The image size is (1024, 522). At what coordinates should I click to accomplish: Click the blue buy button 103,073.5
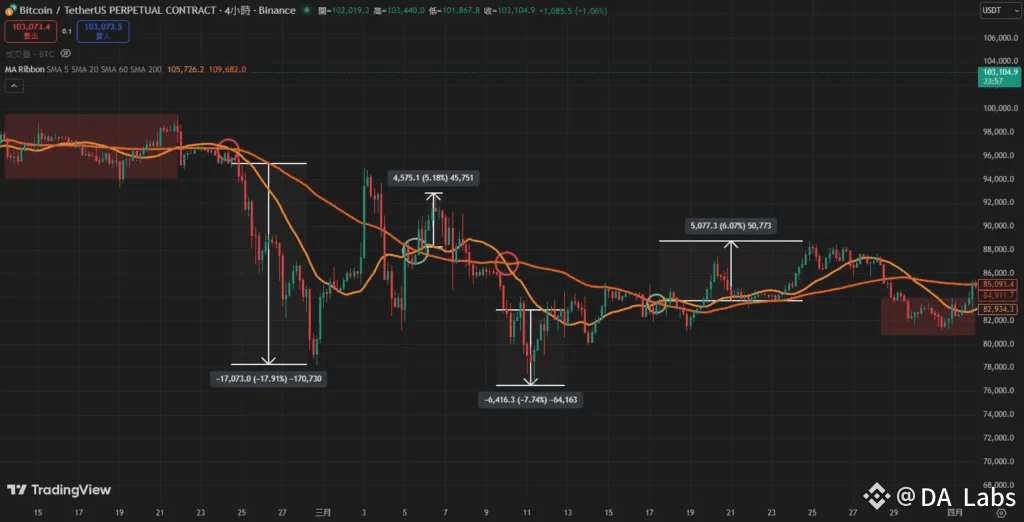coord(103,31)
